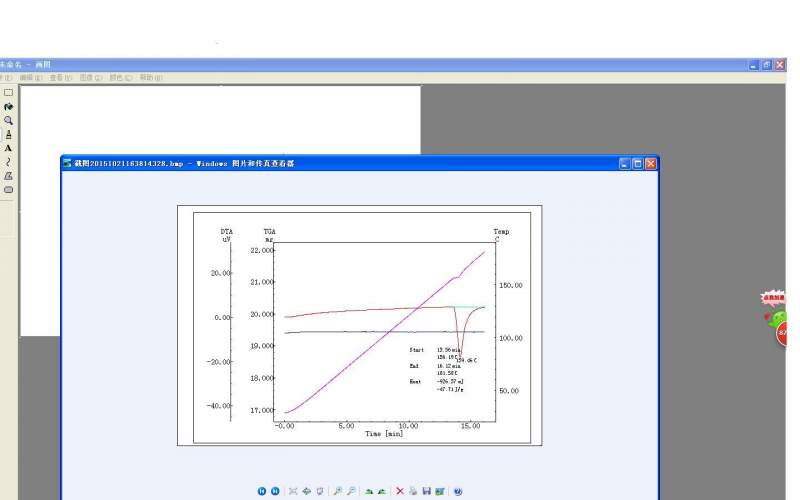Open the 编辑(E) menu in Paint

click(31, 78)
